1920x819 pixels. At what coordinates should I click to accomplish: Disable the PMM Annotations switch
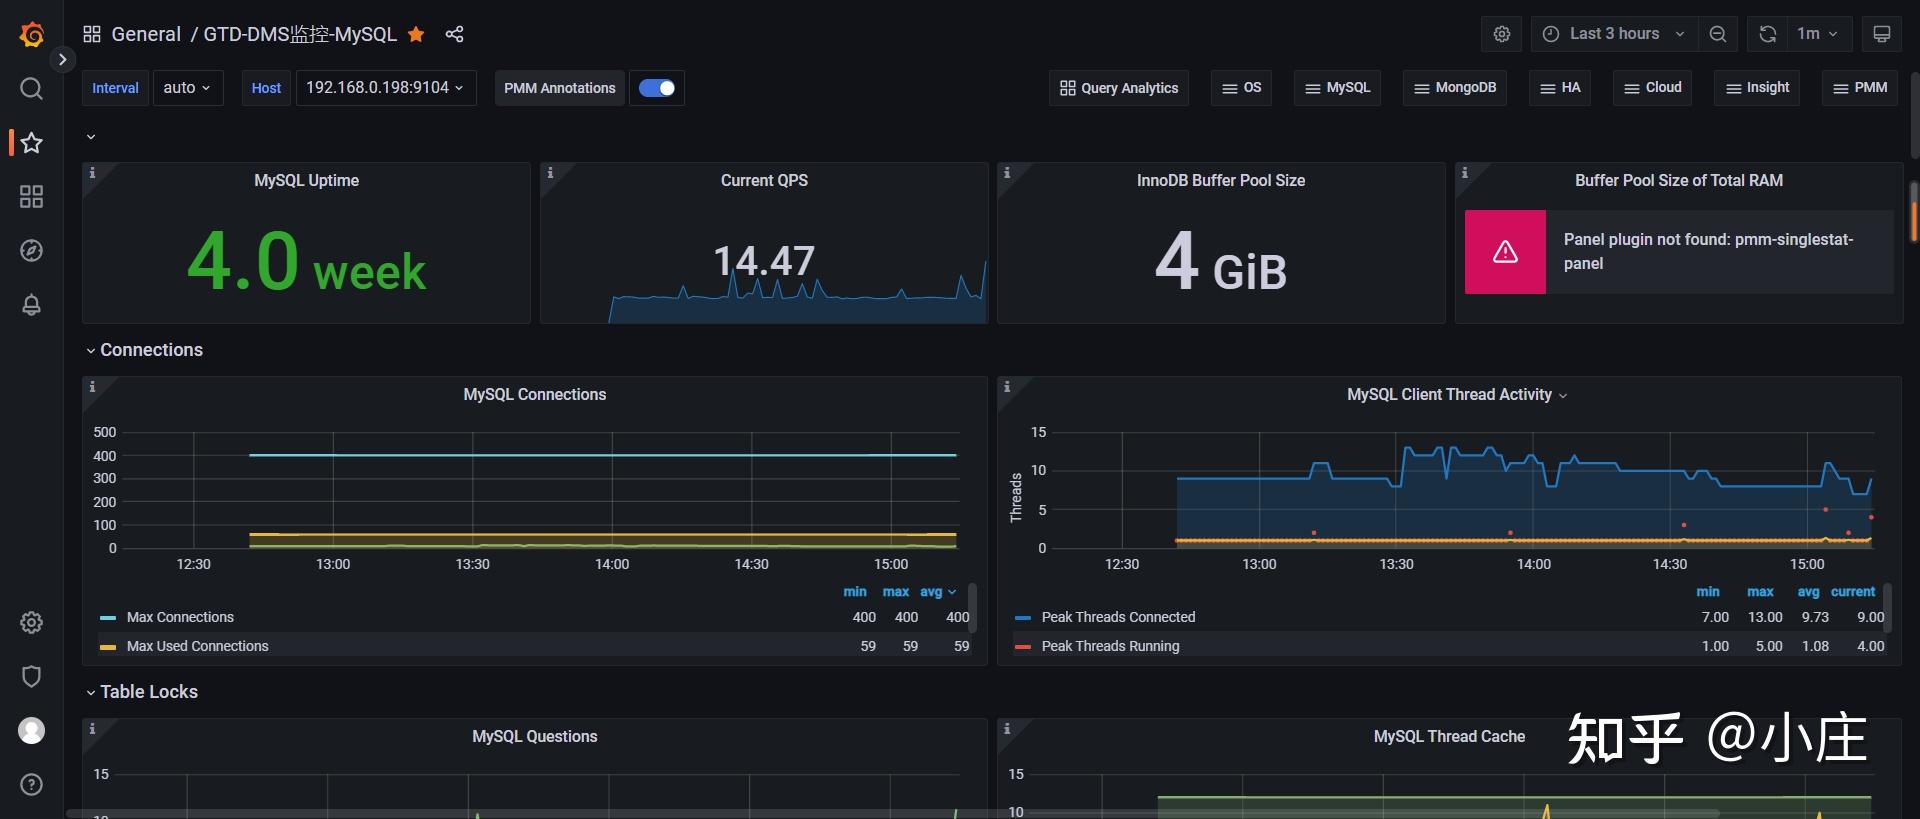tap(657, 88)
